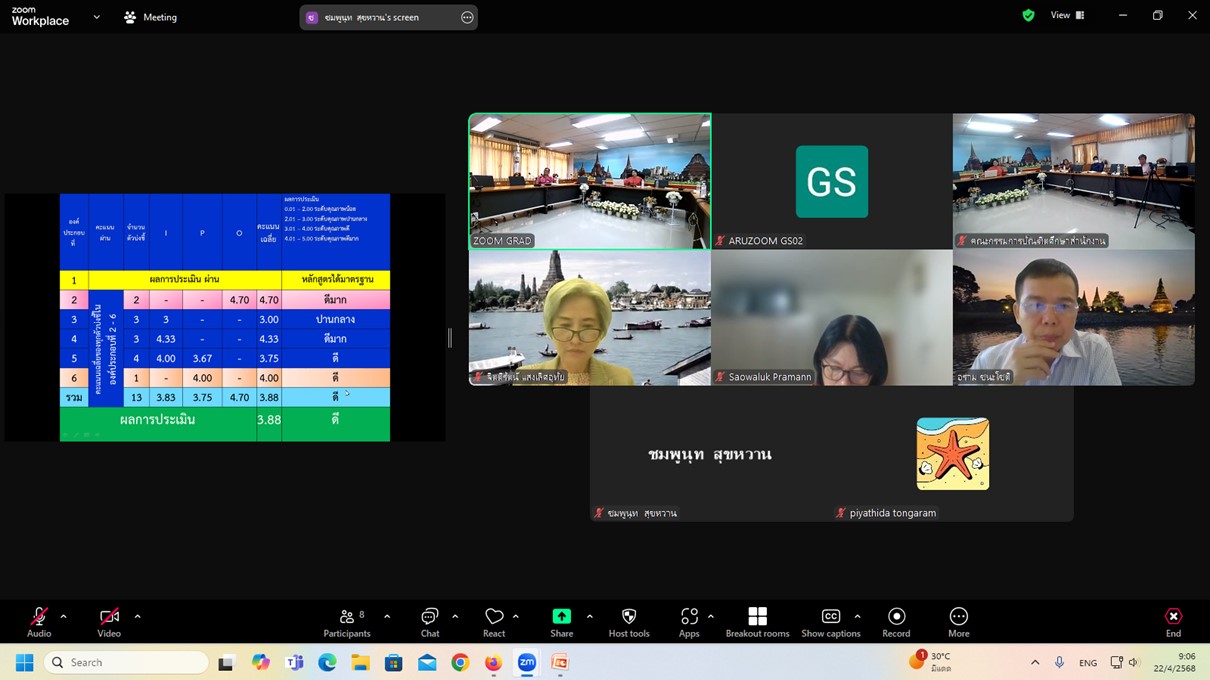
Task: Click the ปานกลาง cell in row 3
Action: [x=335, y=319]
